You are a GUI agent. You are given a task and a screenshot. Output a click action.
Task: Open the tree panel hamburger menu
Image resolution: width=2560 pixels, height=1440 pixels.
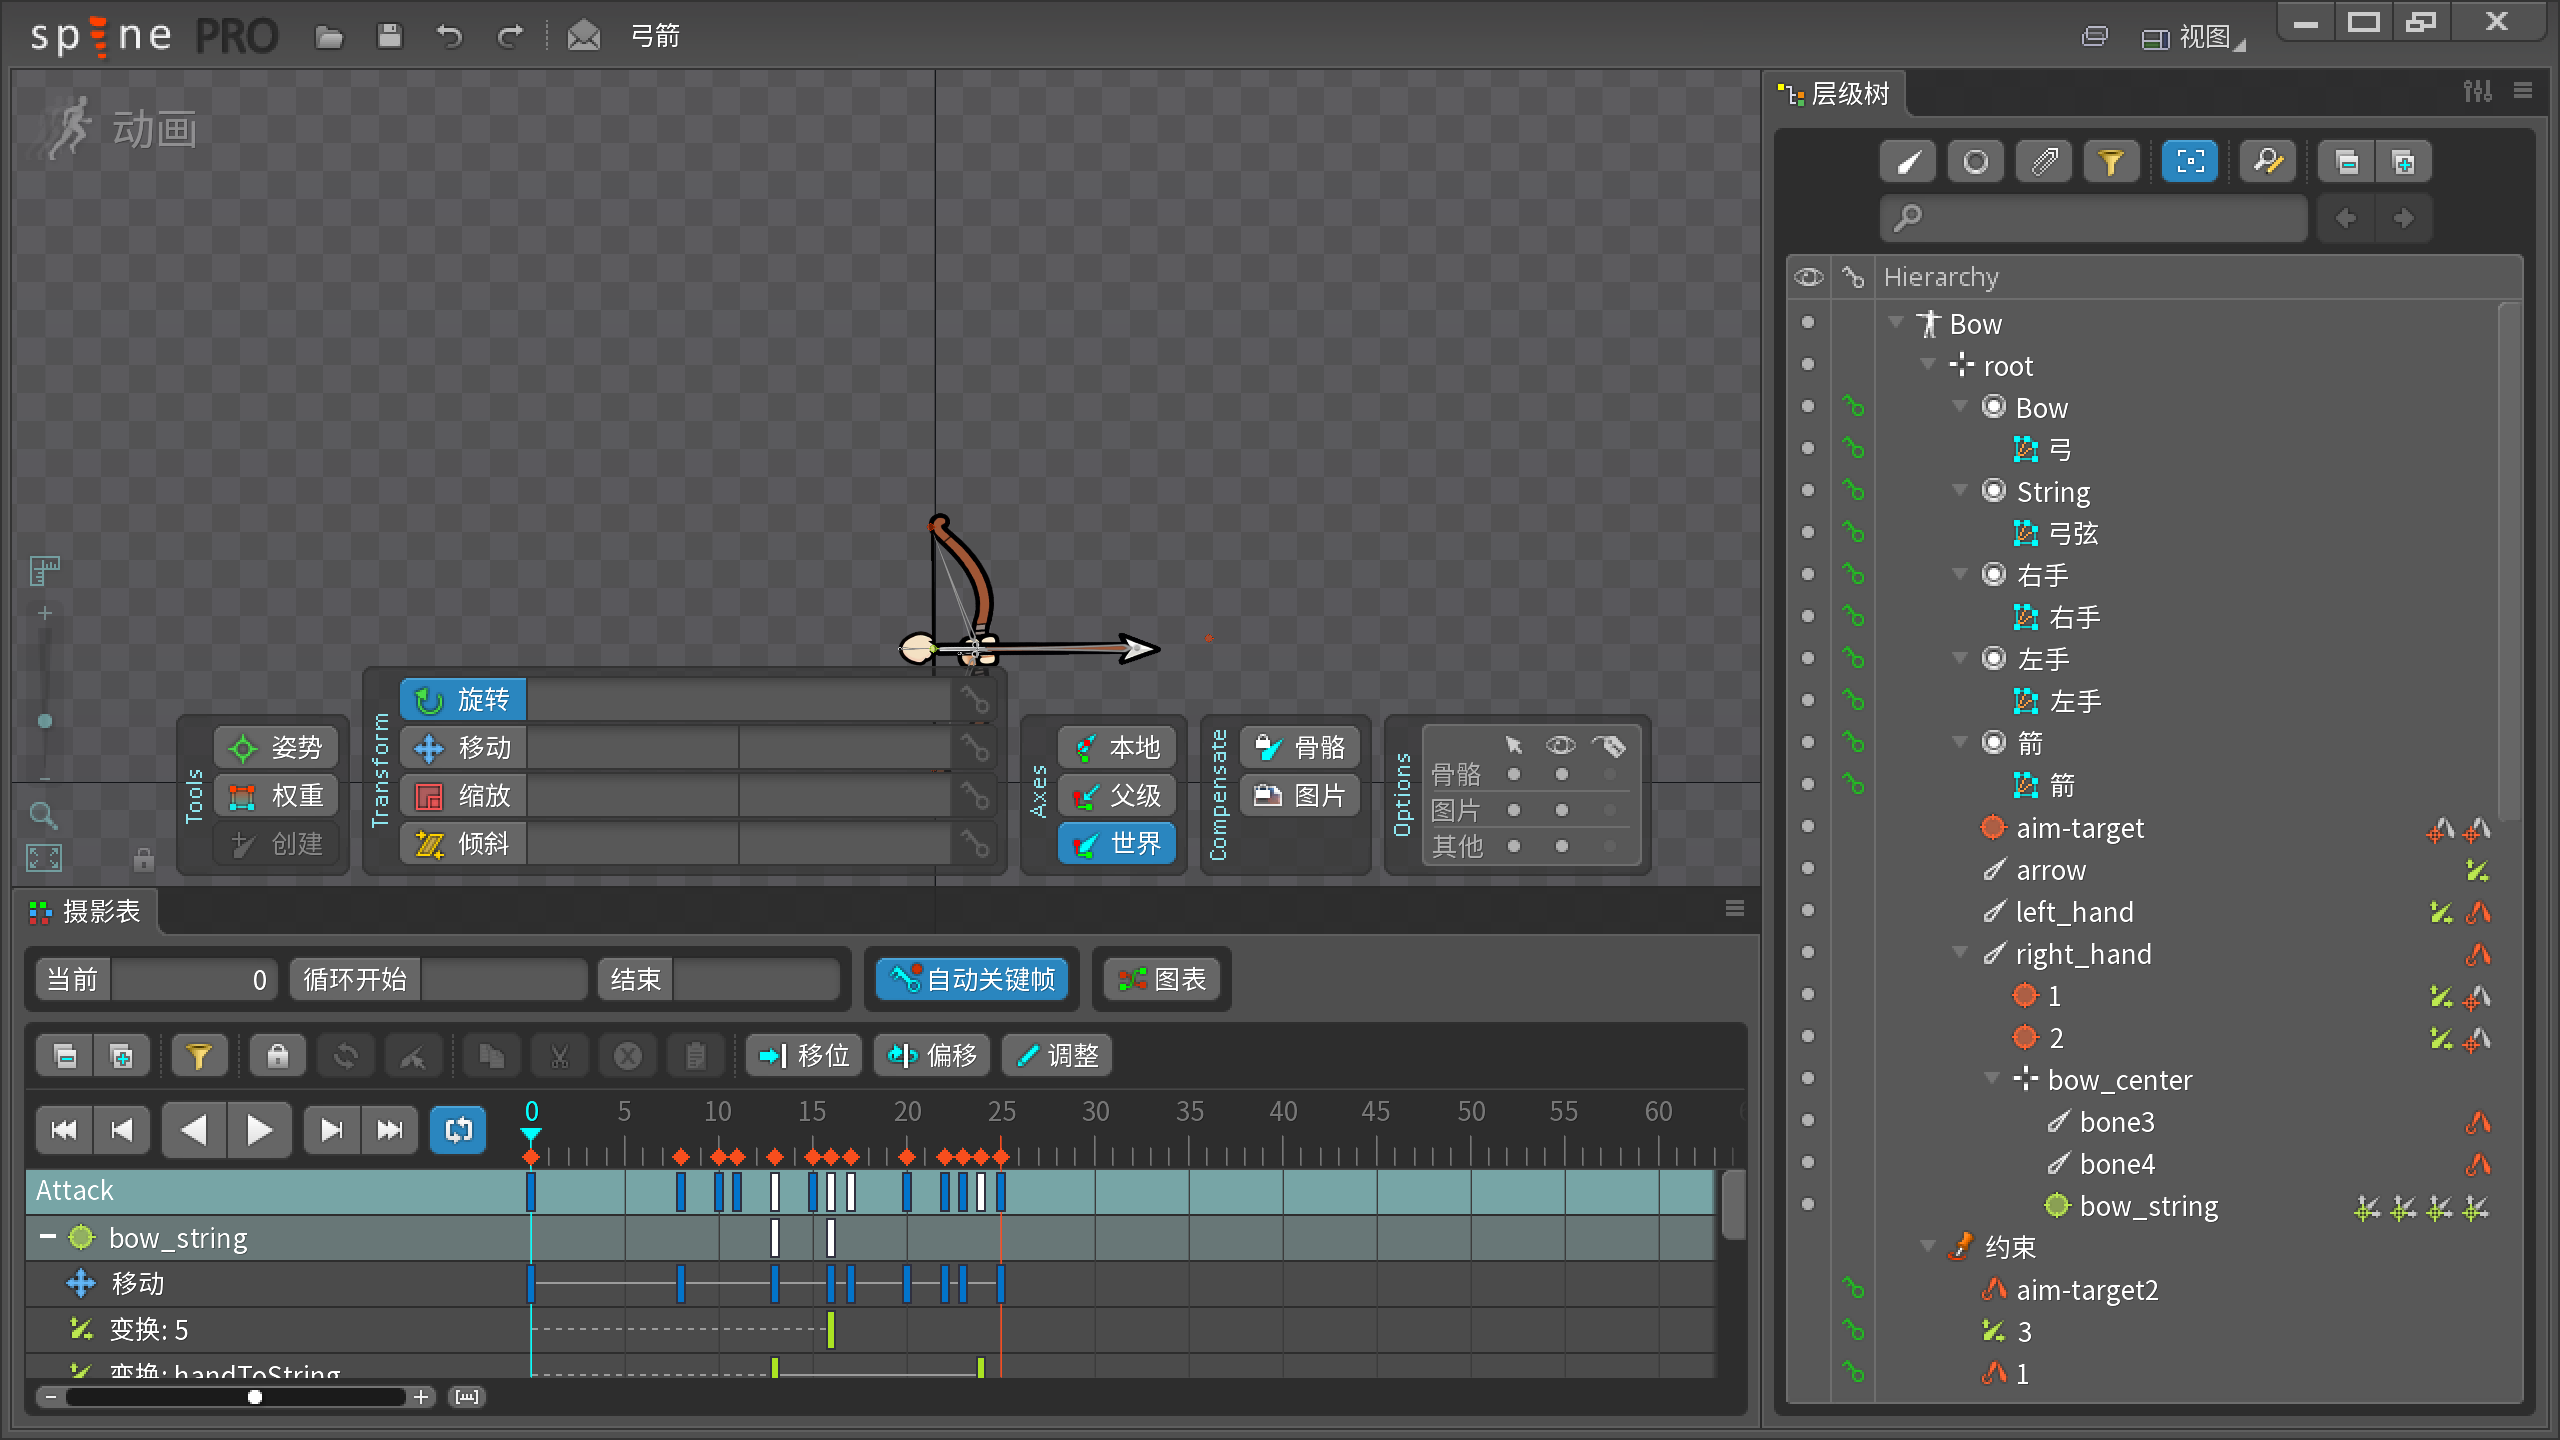click(x=2523, y=91)
